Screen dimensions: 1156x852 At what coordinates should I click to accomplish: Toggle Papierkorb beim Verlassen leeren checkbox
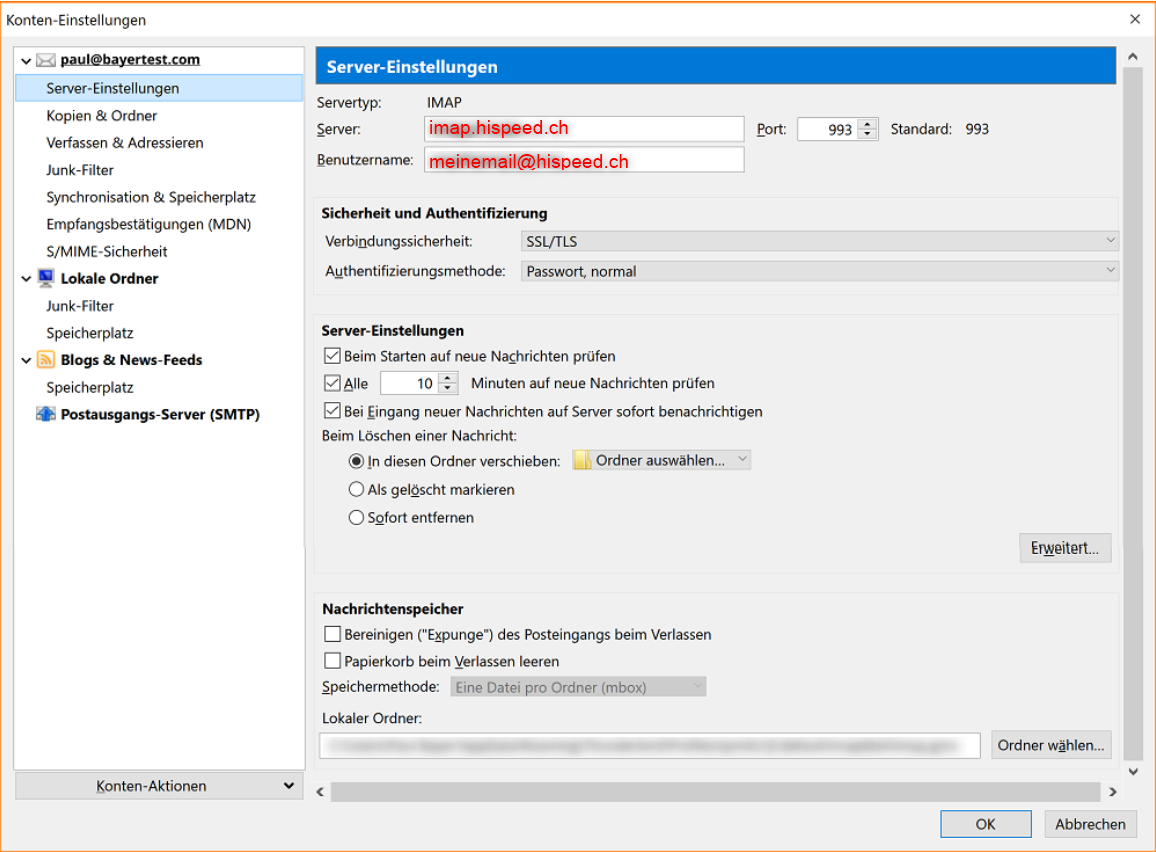(332, 661)
